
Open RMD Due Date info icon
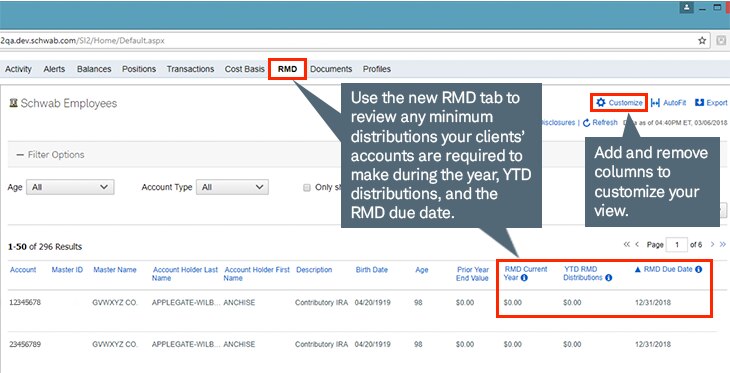click(698, 269)
